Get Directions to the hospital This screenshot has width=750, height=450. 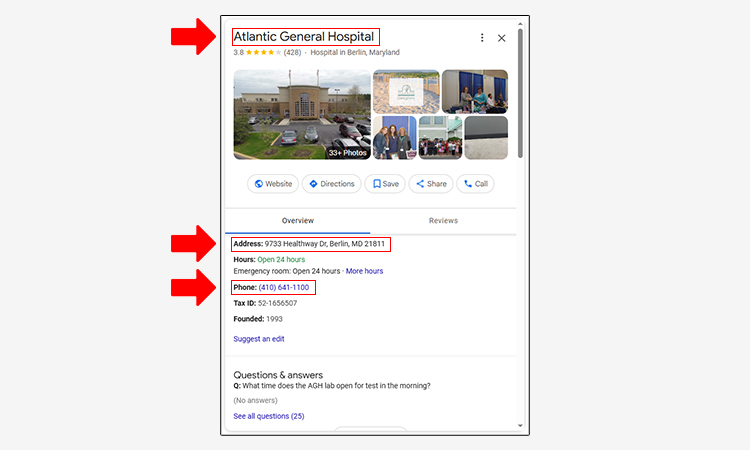click(x=331, y=184)
